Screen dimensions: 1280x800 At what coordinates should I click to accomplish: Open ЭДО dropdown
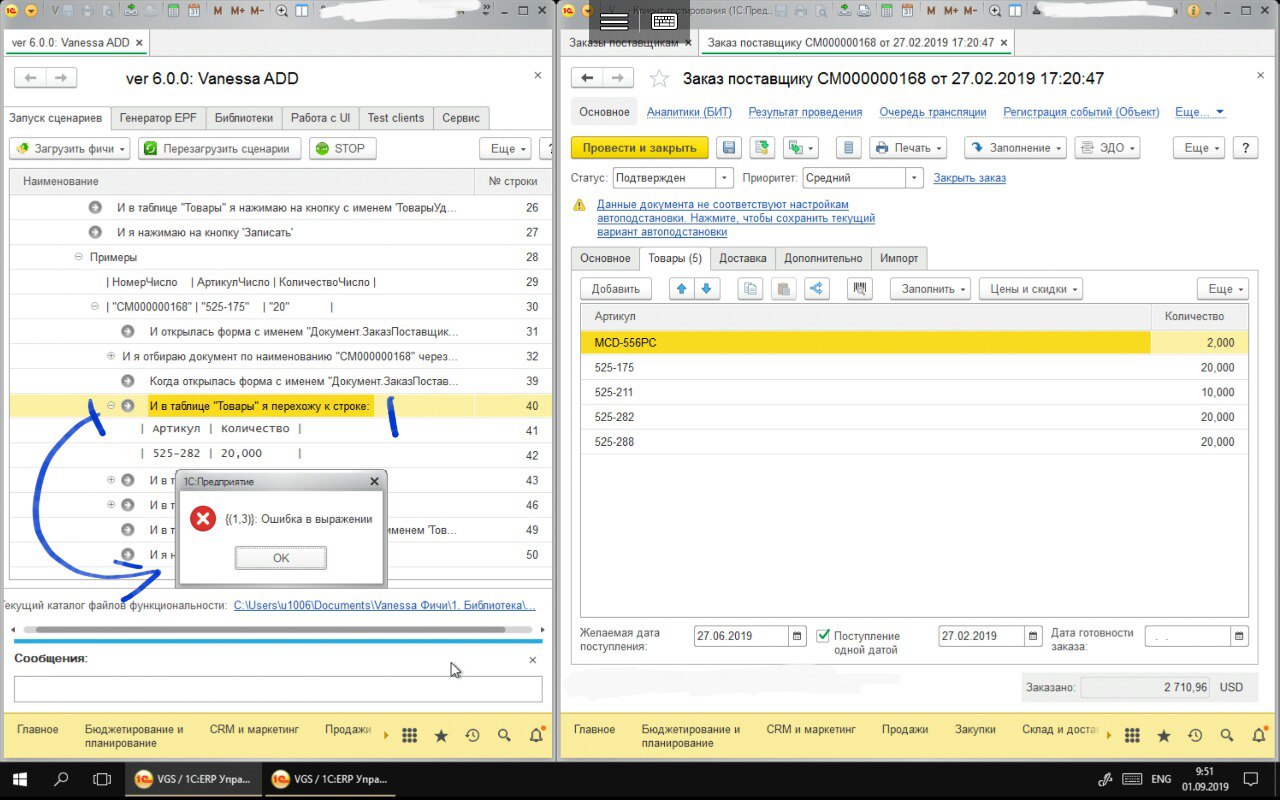(x=1107, y=148)
